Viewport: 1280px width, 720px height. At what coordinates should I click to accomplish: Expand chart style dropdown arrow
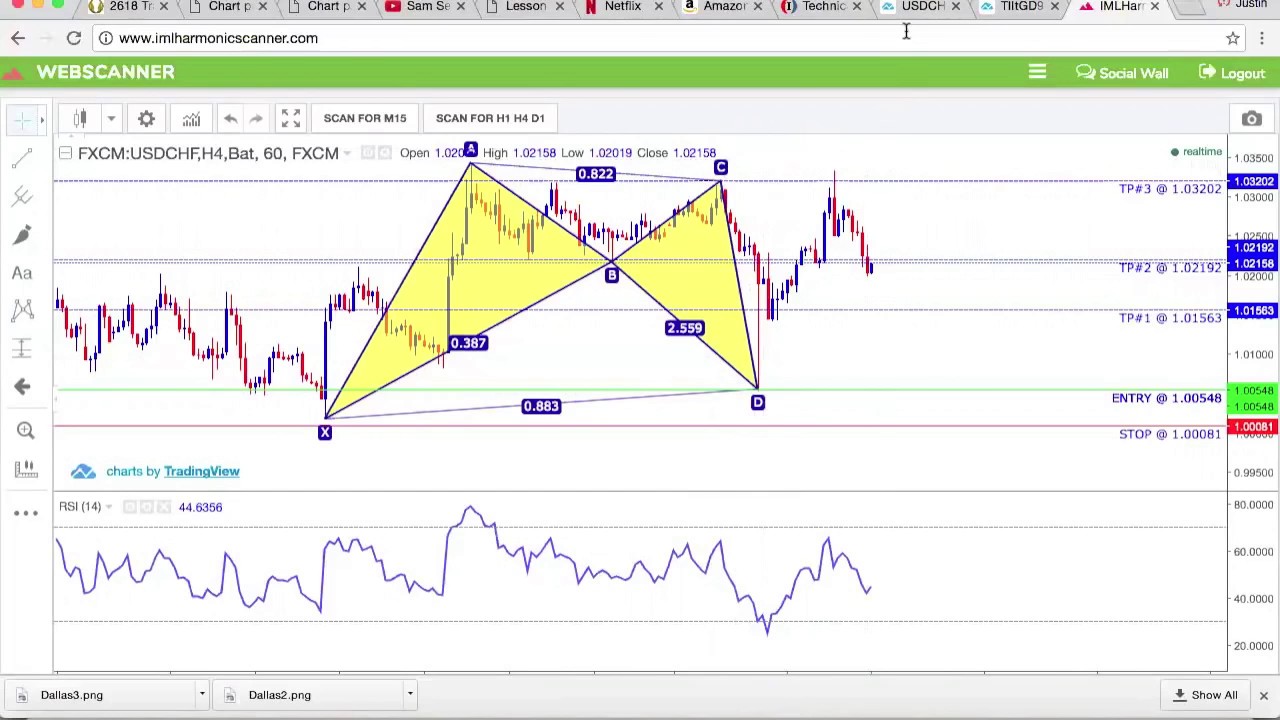(x=111, y=119)
